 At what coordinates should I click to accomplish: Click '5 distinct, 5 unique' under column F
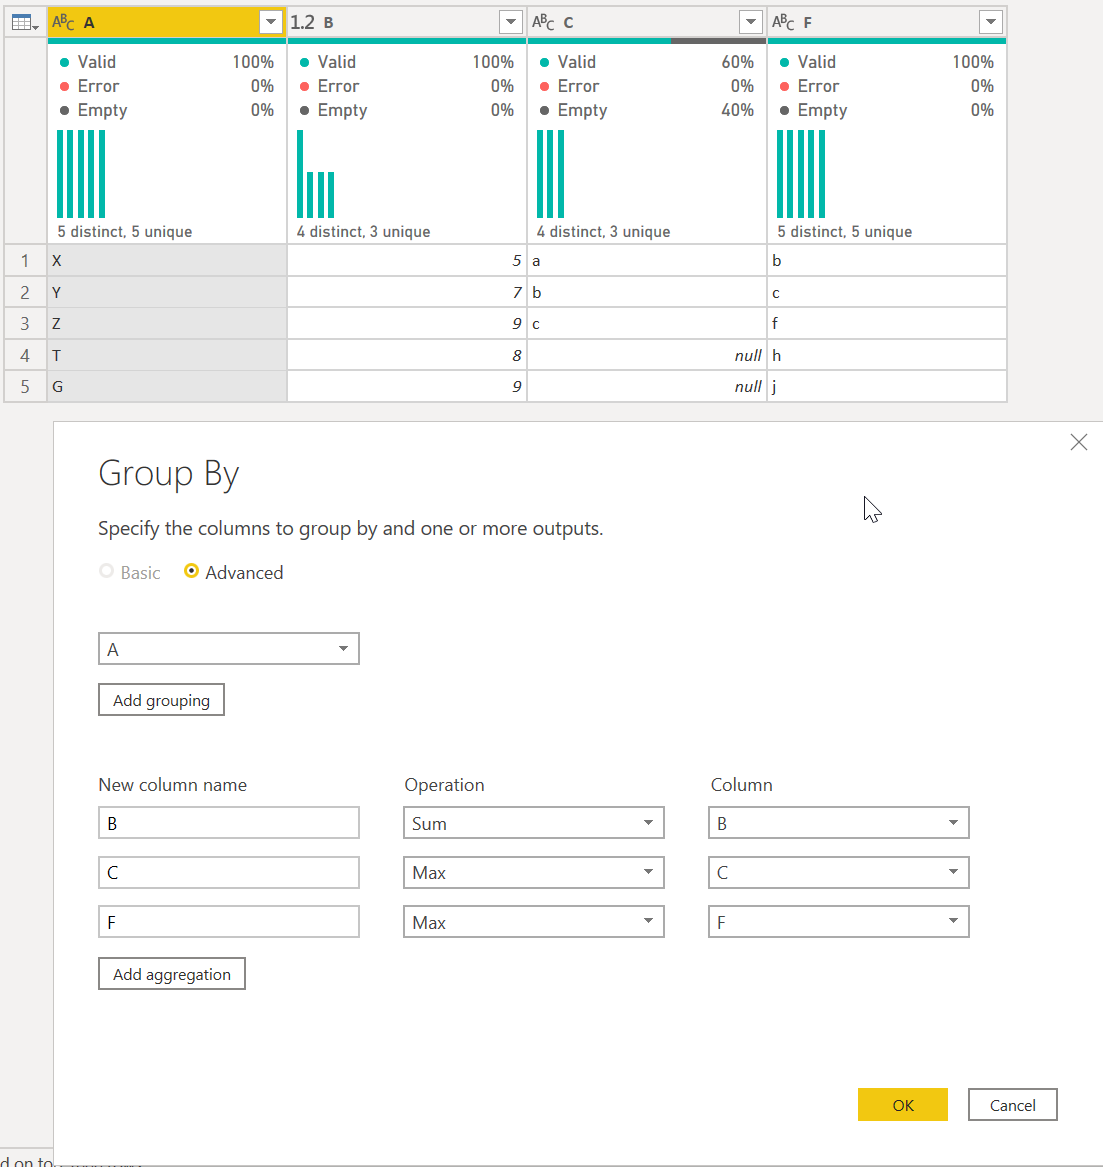tap(845, 231)
